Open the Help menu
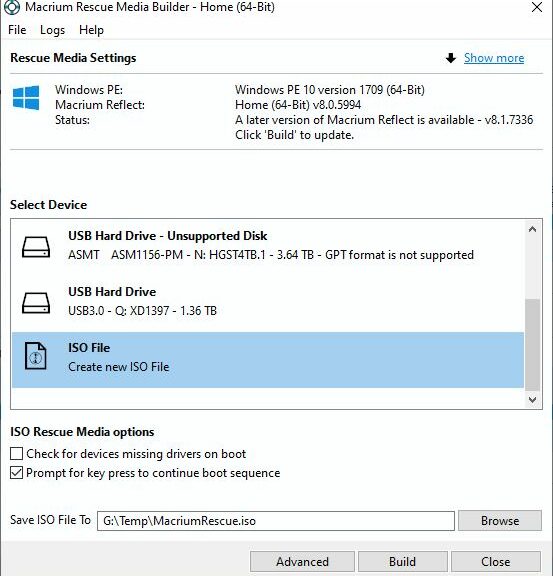 91,30
